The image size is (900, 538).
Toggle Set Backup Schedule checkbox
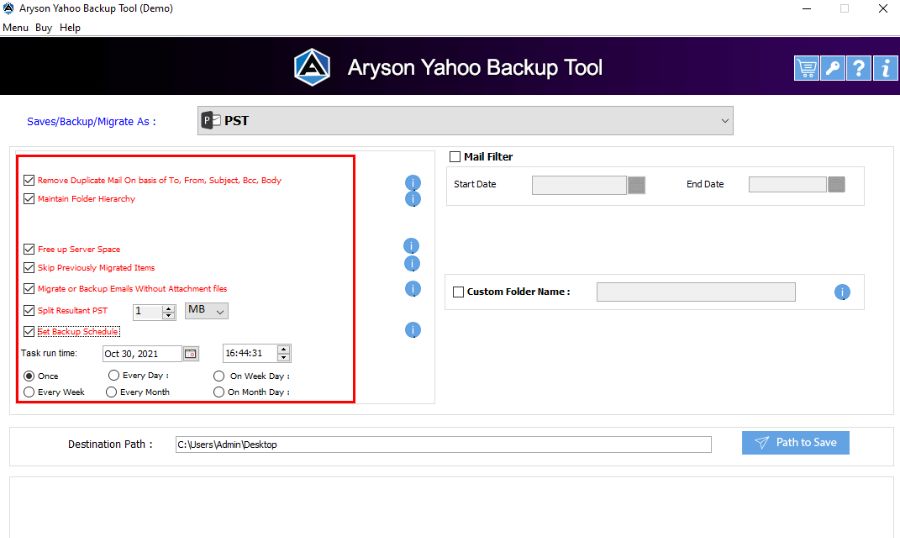pos(29,331)
